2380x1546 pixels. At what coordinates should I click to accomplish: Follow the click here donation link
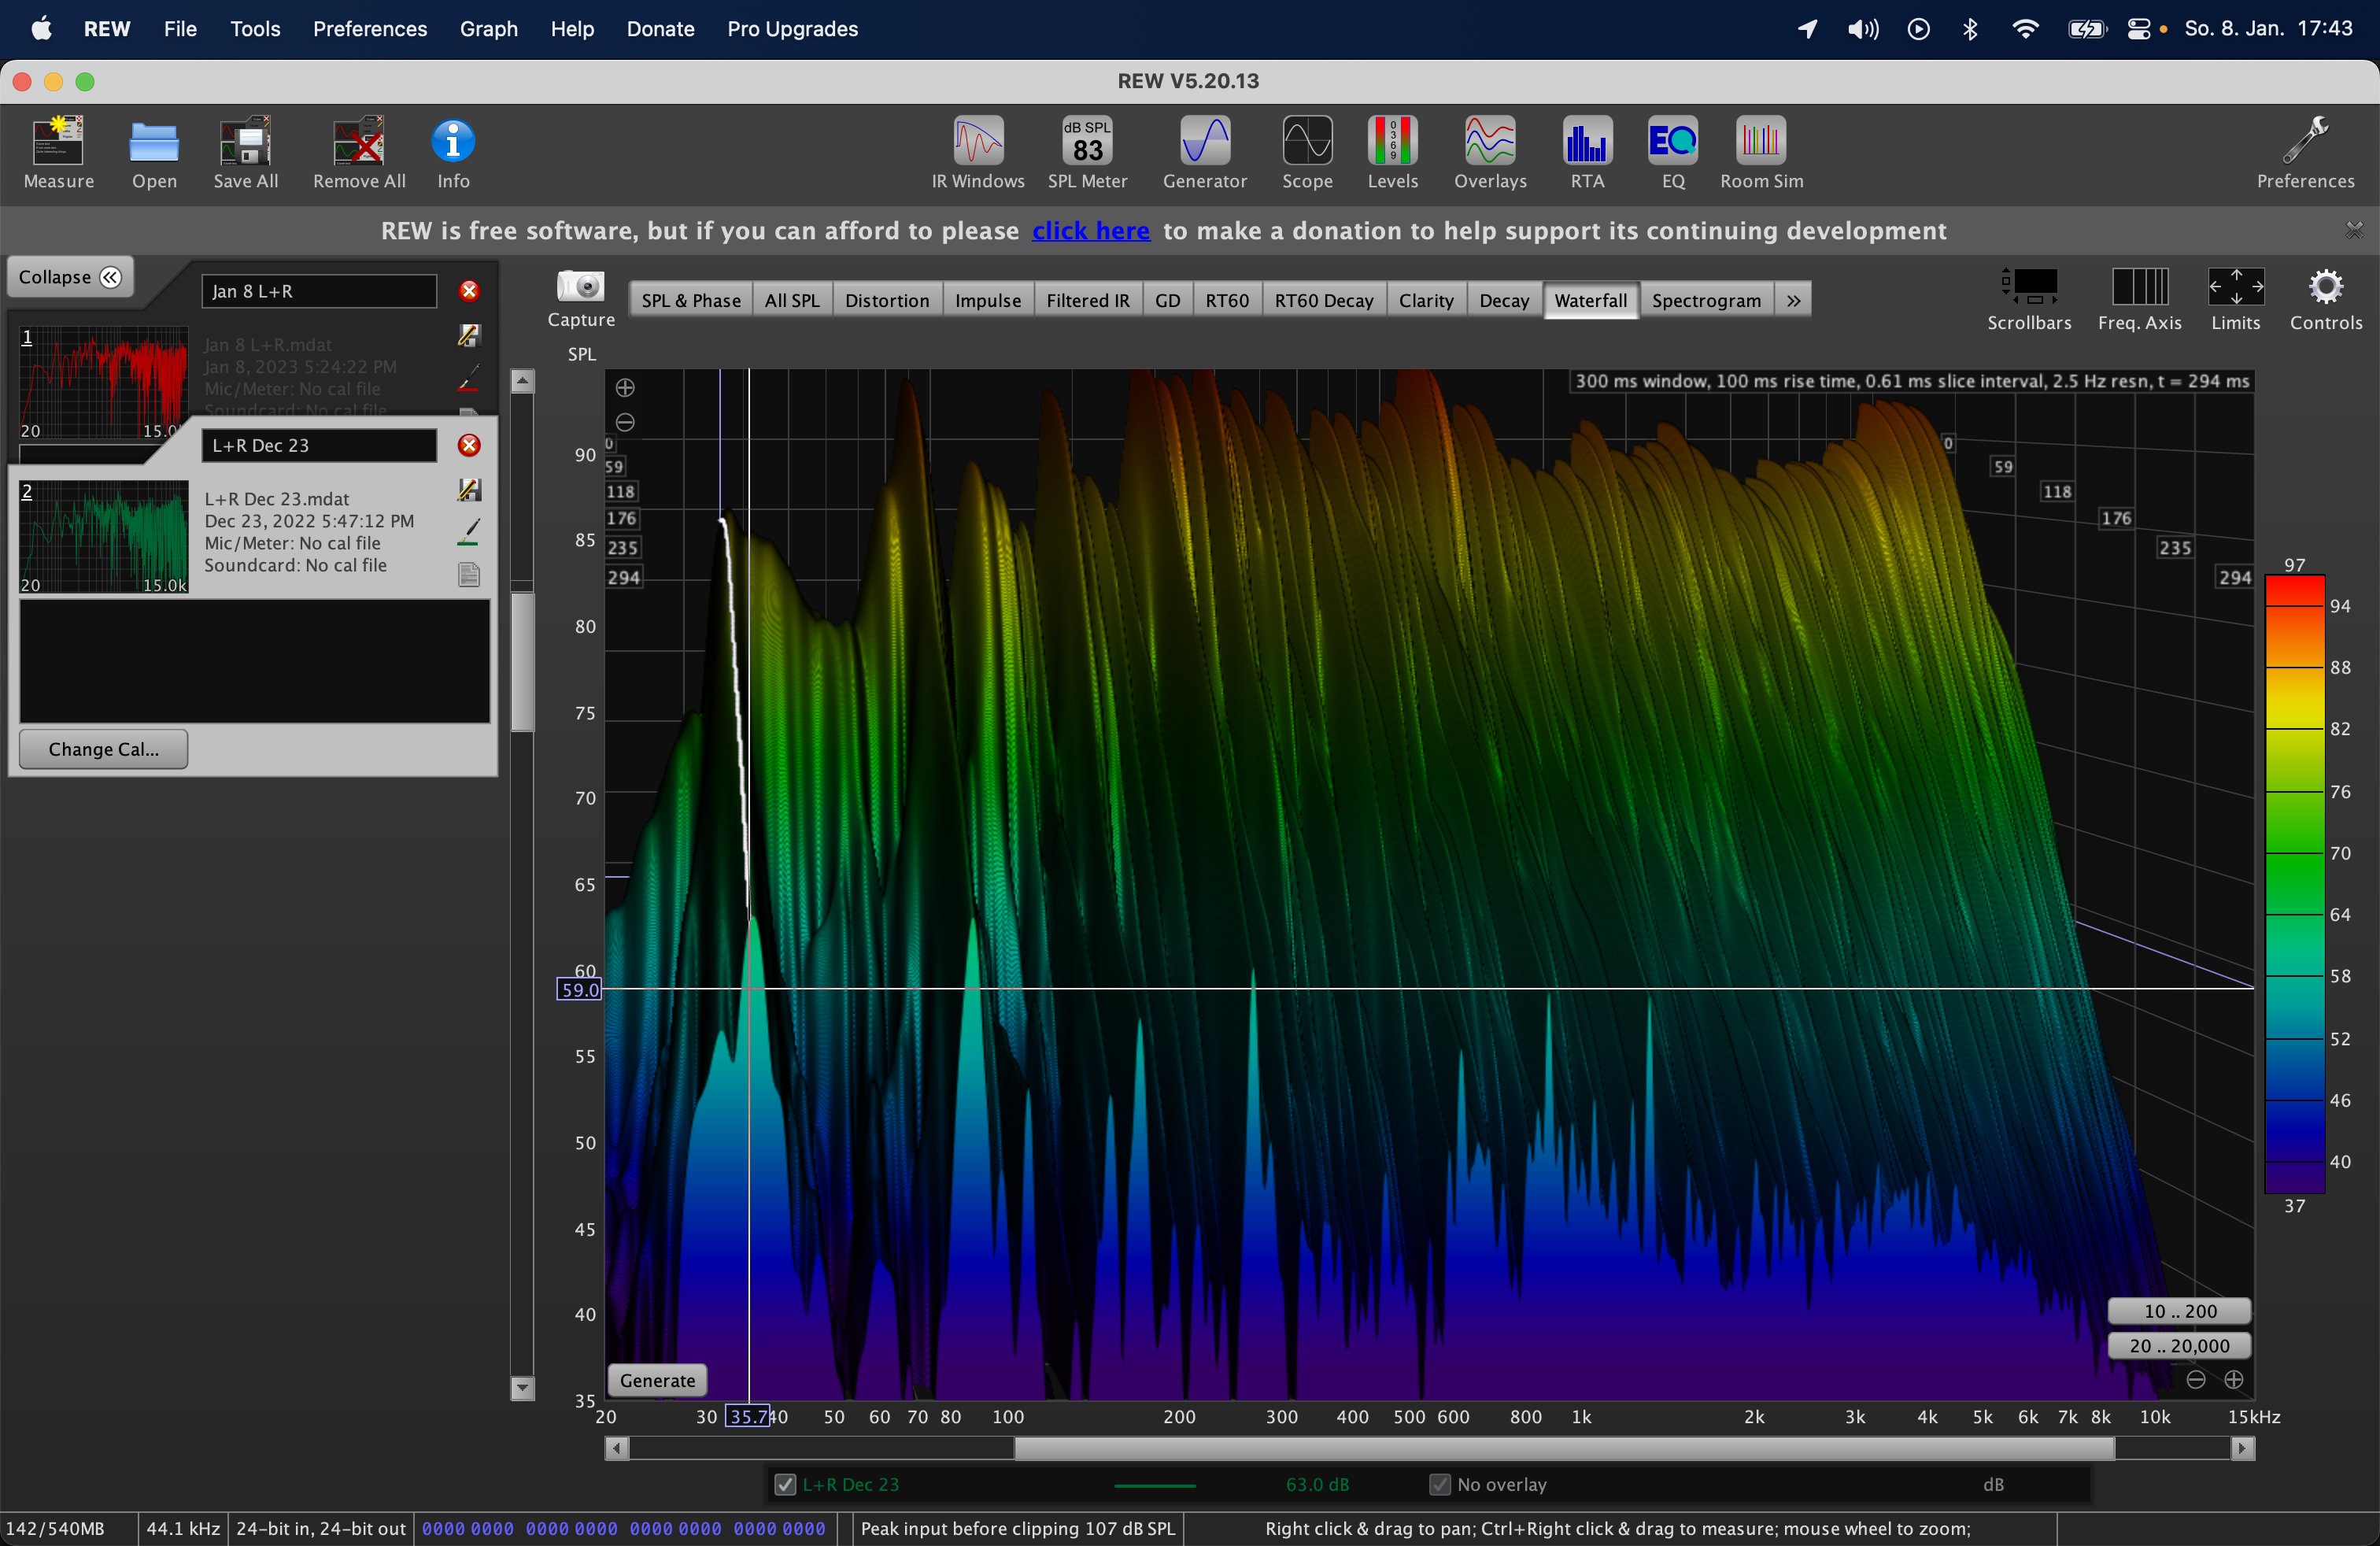[1090, 231]
